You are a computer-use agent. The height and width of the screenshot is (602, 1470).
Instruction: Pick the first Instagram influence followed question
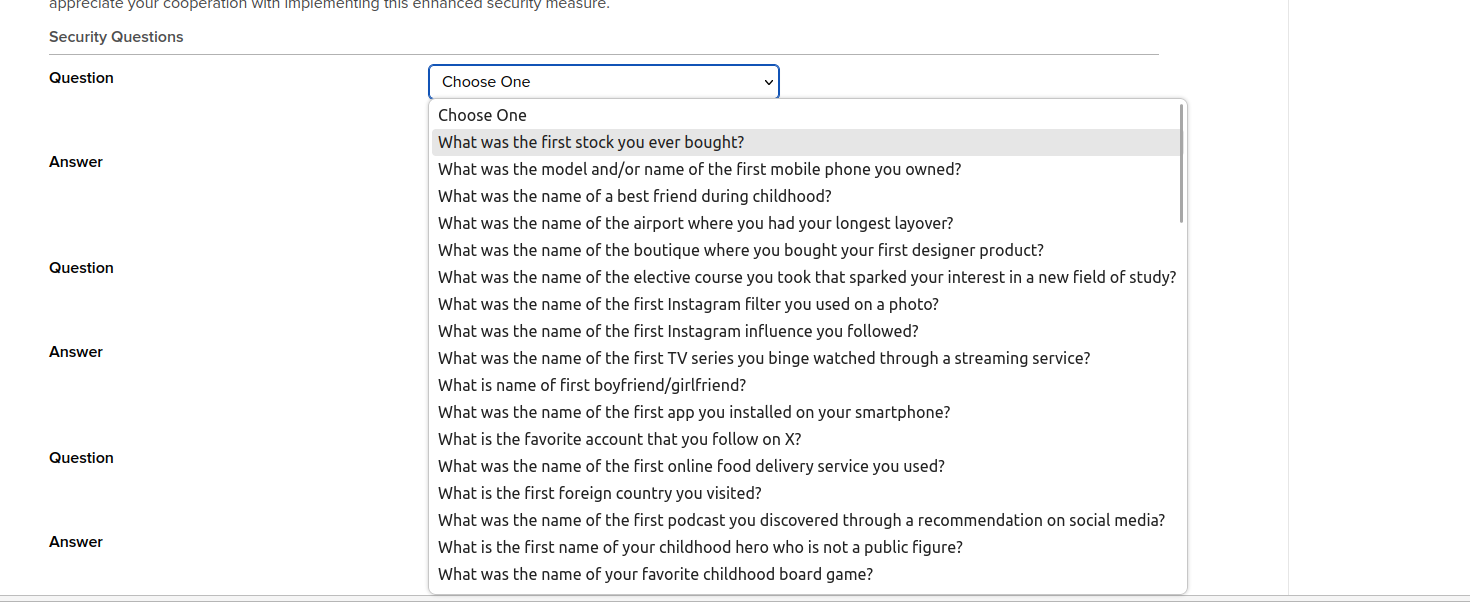click(678, 331)
